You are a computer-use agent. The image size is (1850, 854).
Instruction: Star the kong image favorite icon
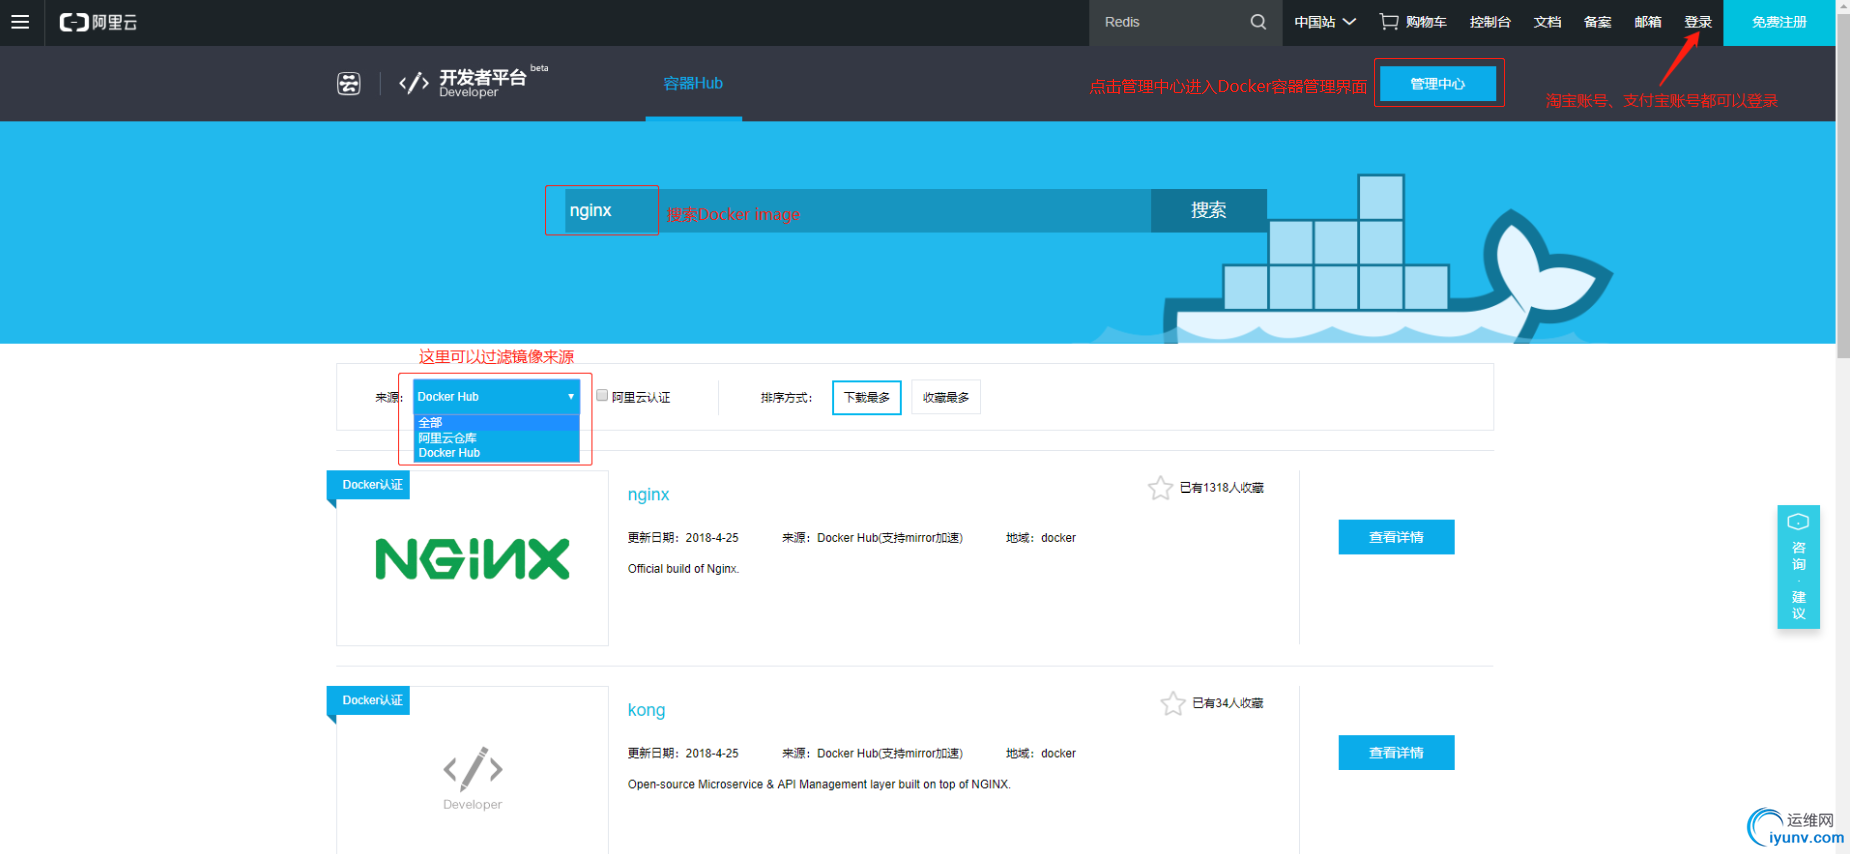(x=1173, y=703)
